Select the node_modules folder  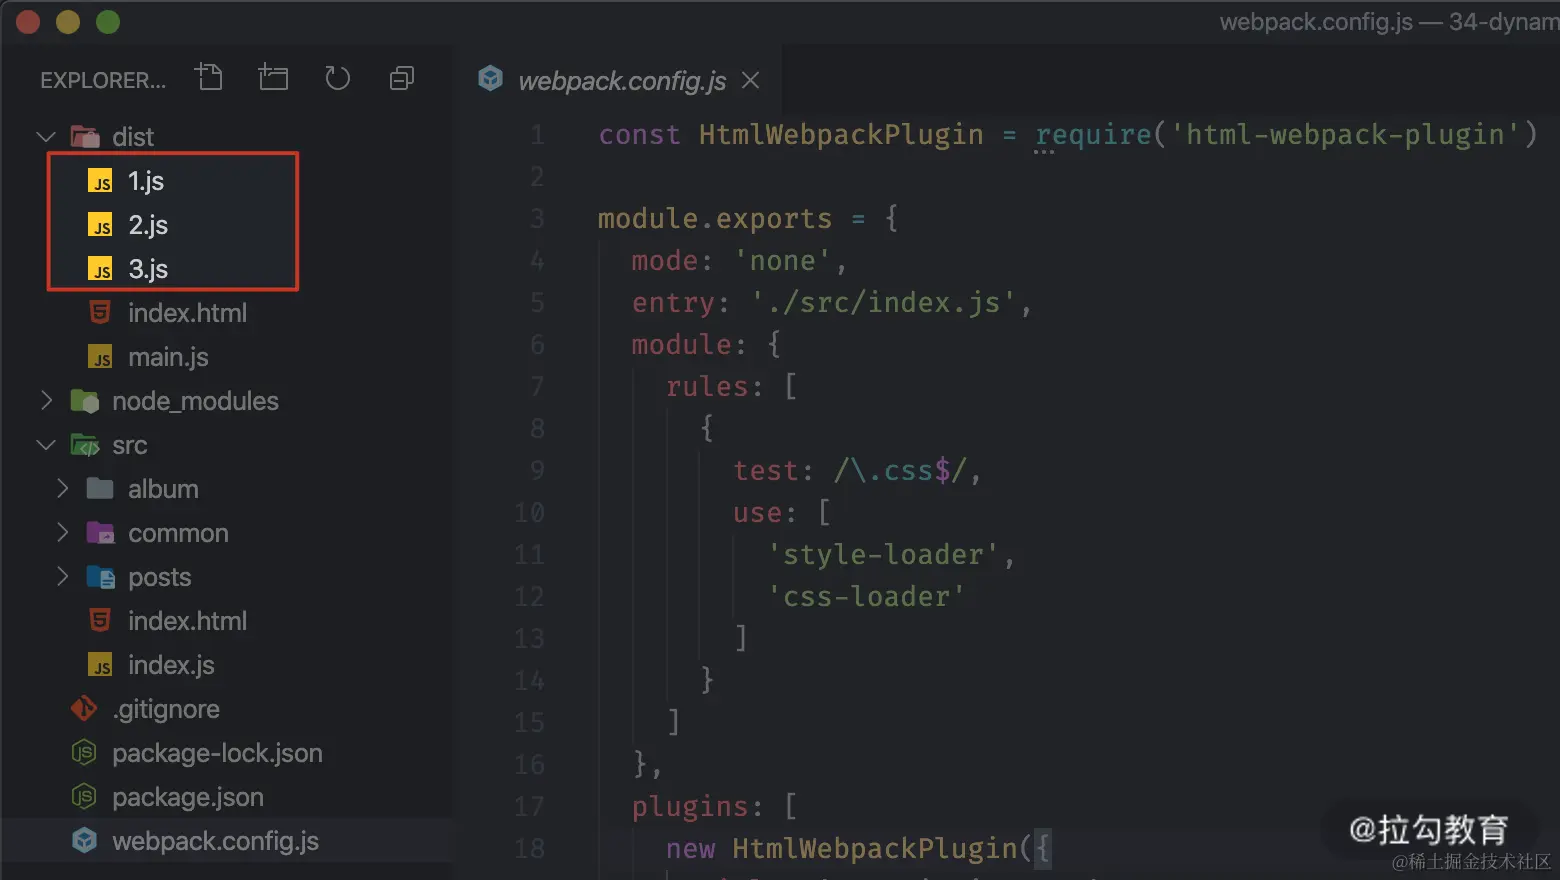pos(195,401)
